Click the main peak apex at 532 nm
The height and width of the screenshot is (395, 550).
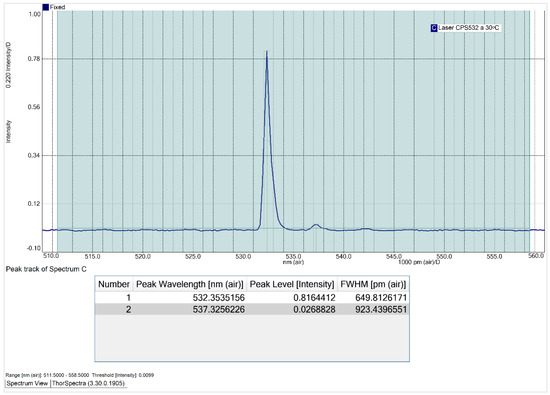coord(267,52)
